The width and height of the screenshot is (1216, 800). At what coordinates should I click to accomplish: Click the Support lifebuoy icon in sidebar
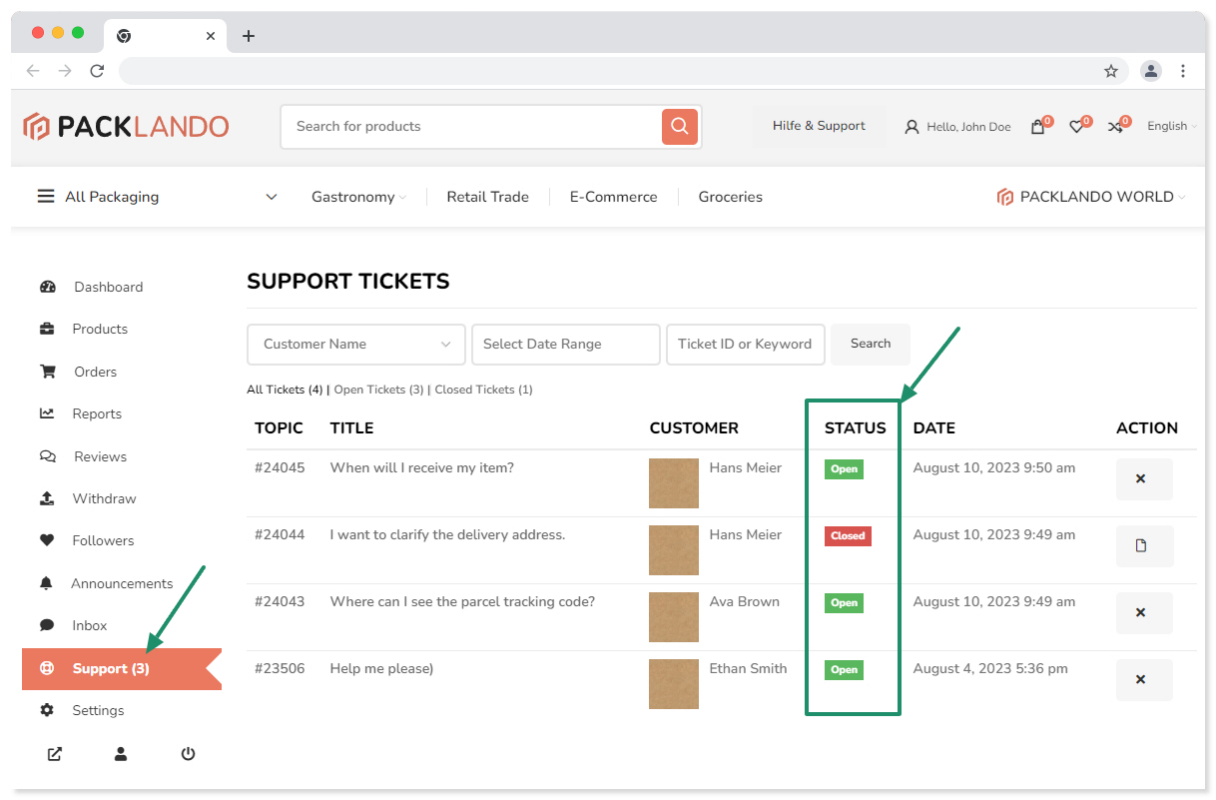[47, 668]
